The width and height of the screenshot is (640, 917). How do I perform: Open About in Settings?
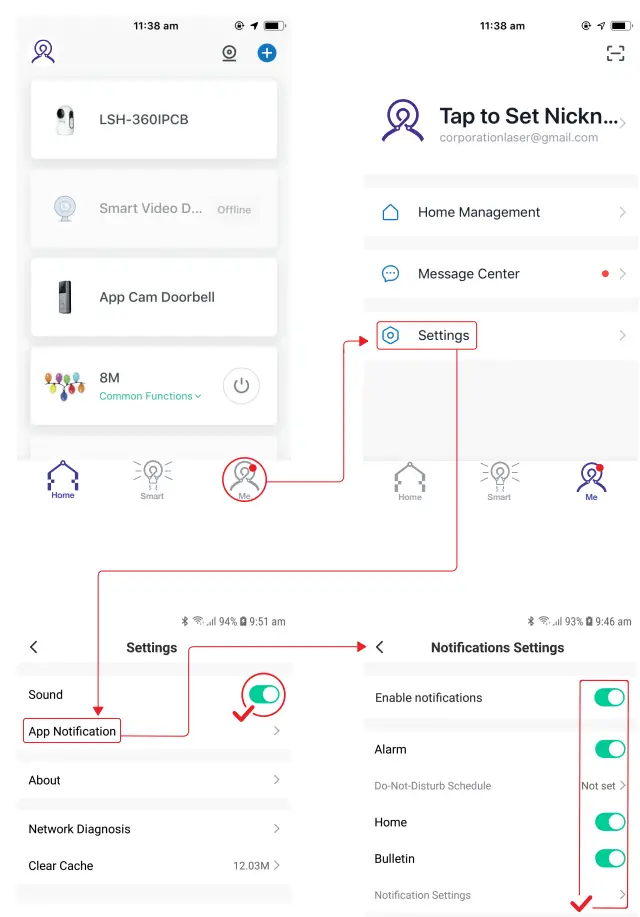[154, 780]
